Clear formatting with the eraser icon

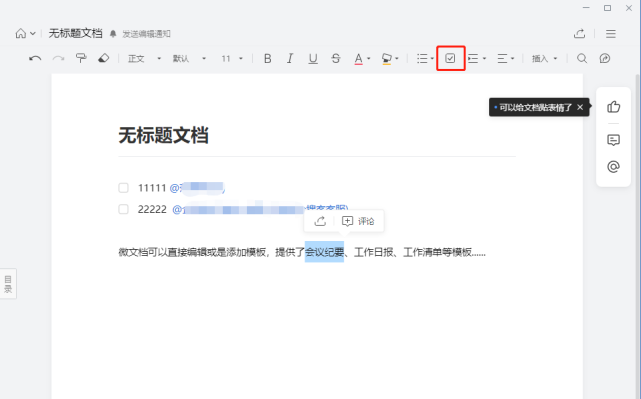tap(104, 58)
